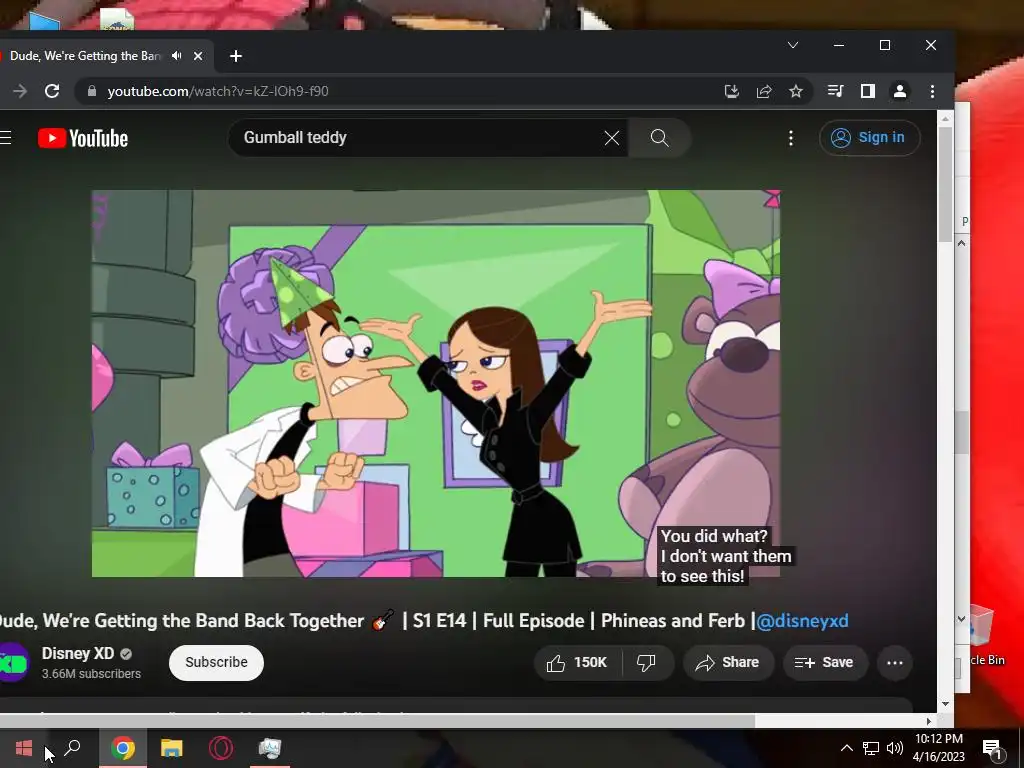
Task: Open the Chrome three-dot menu
Action: click(932, 91)
